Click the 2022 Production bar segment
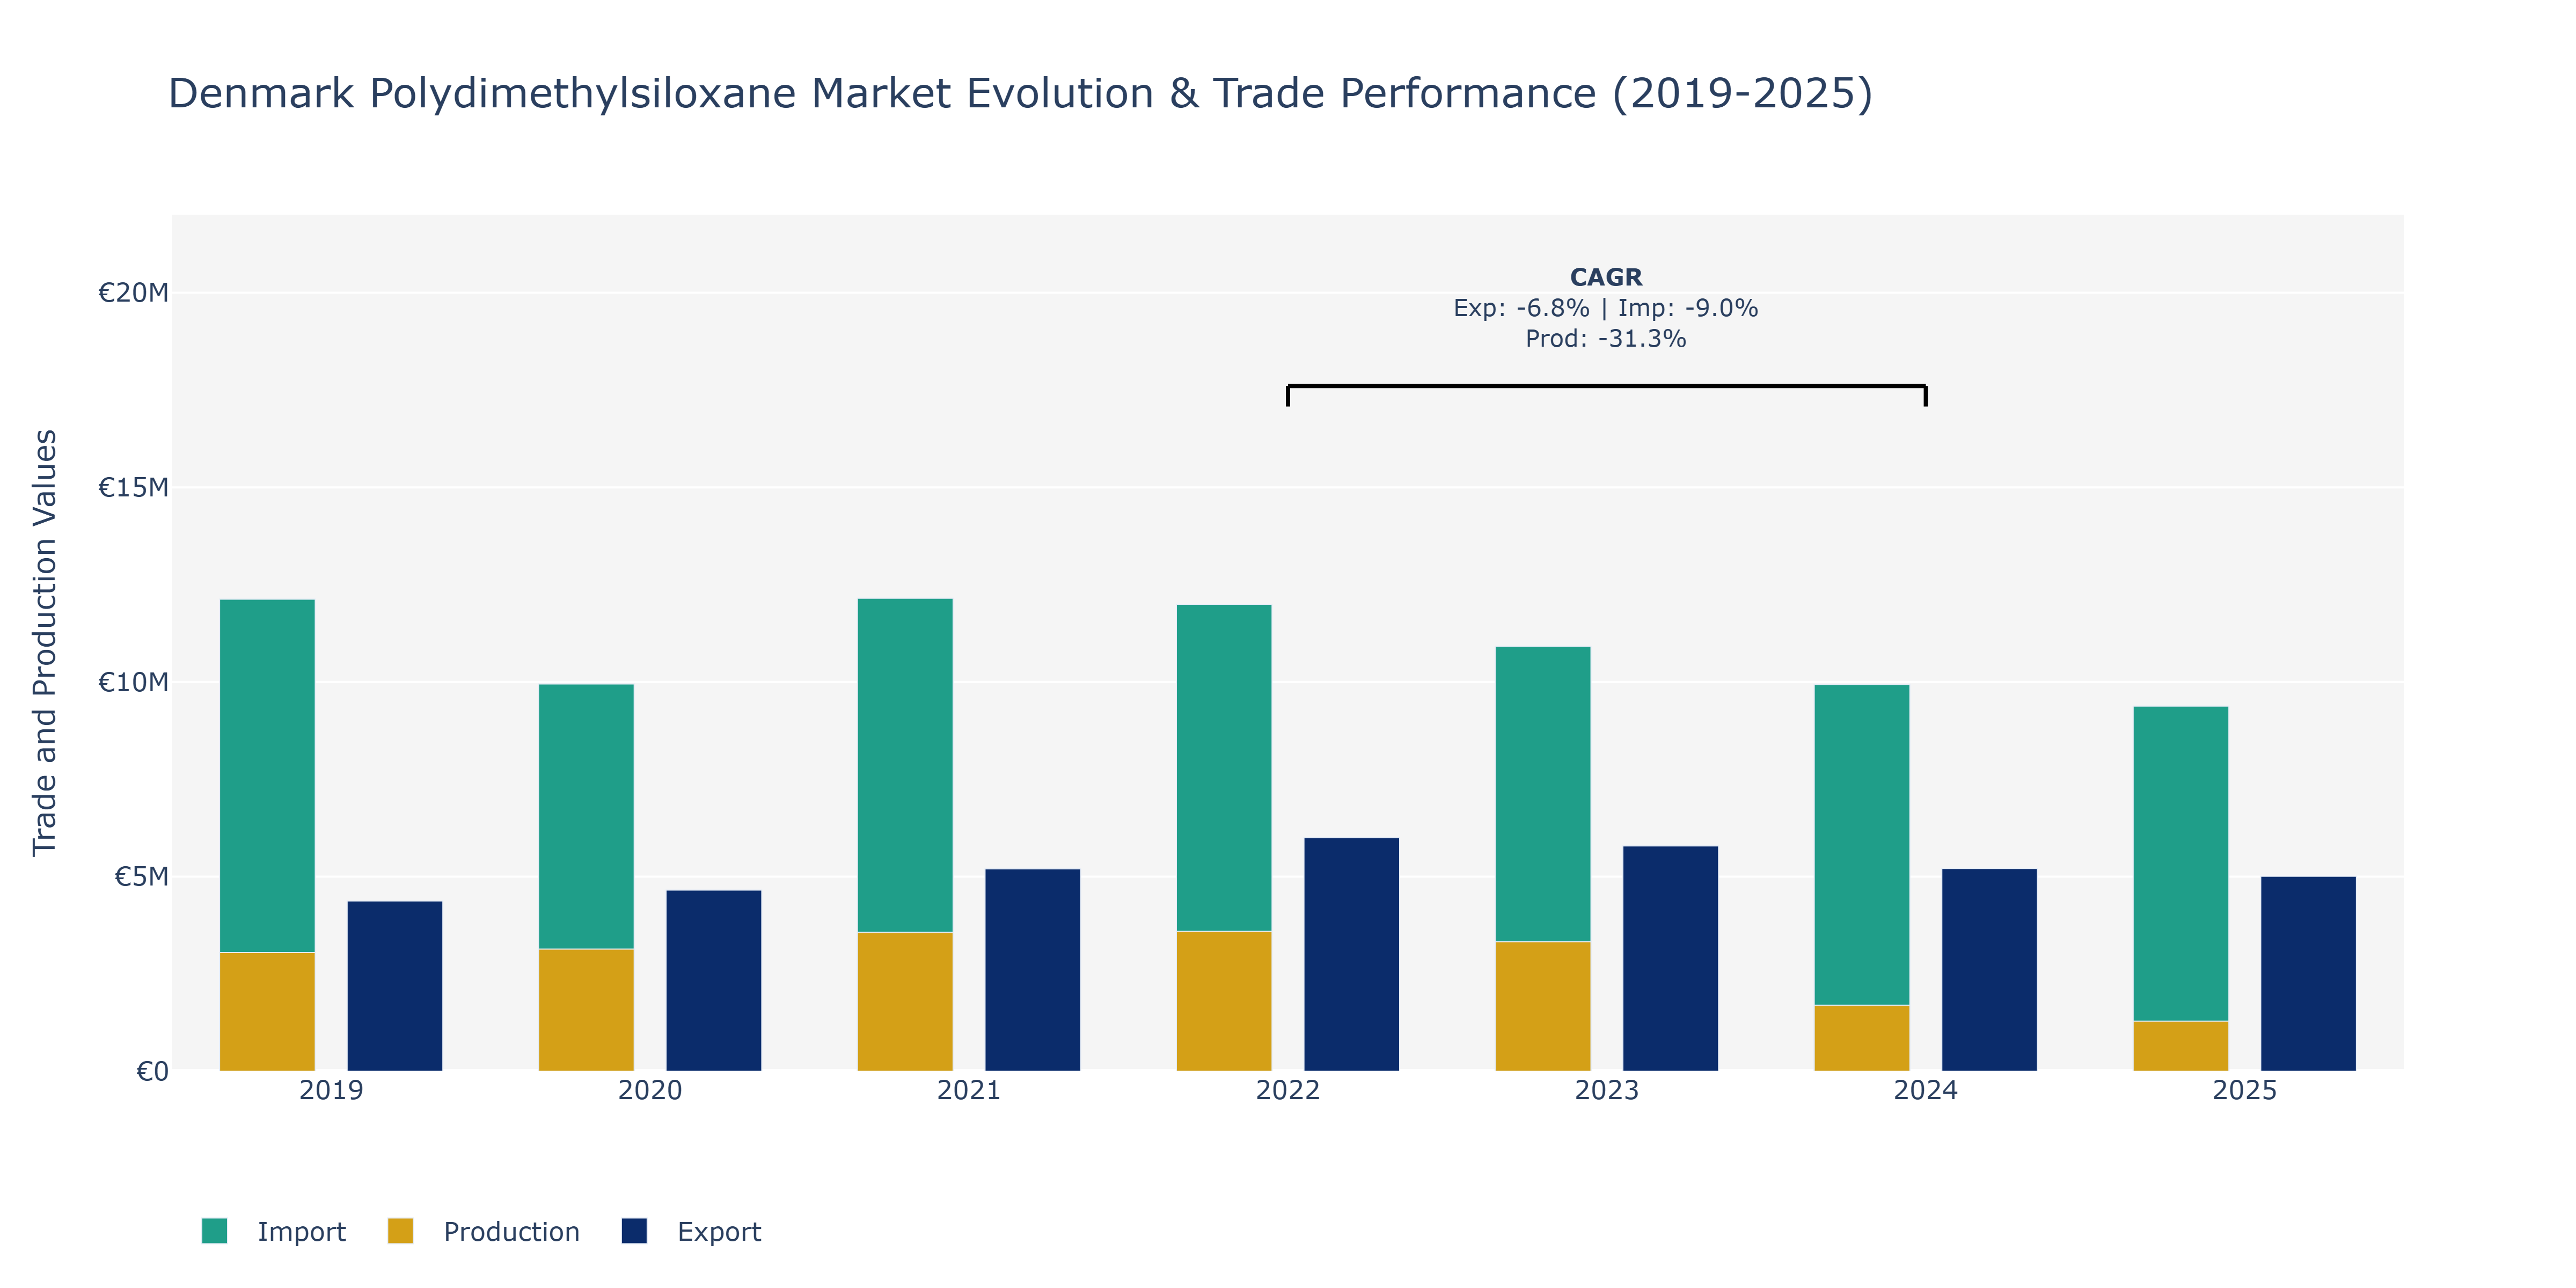This screenshot has width=2576, height=1288. coord(1224,1001)
